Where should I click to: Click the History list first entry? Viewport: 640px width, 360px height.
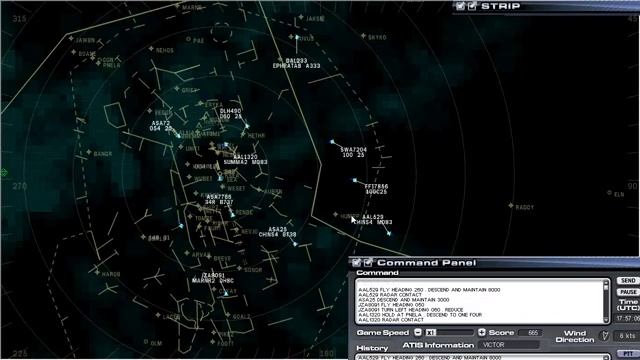pyautogui.click(x=429, y=358)
